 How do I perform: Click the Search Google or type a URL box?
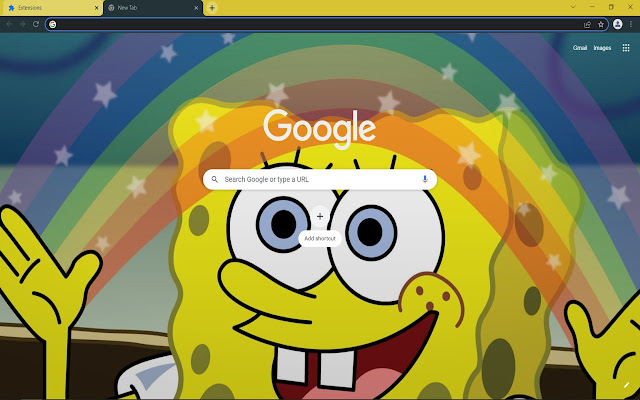click(x=320, y=179)
